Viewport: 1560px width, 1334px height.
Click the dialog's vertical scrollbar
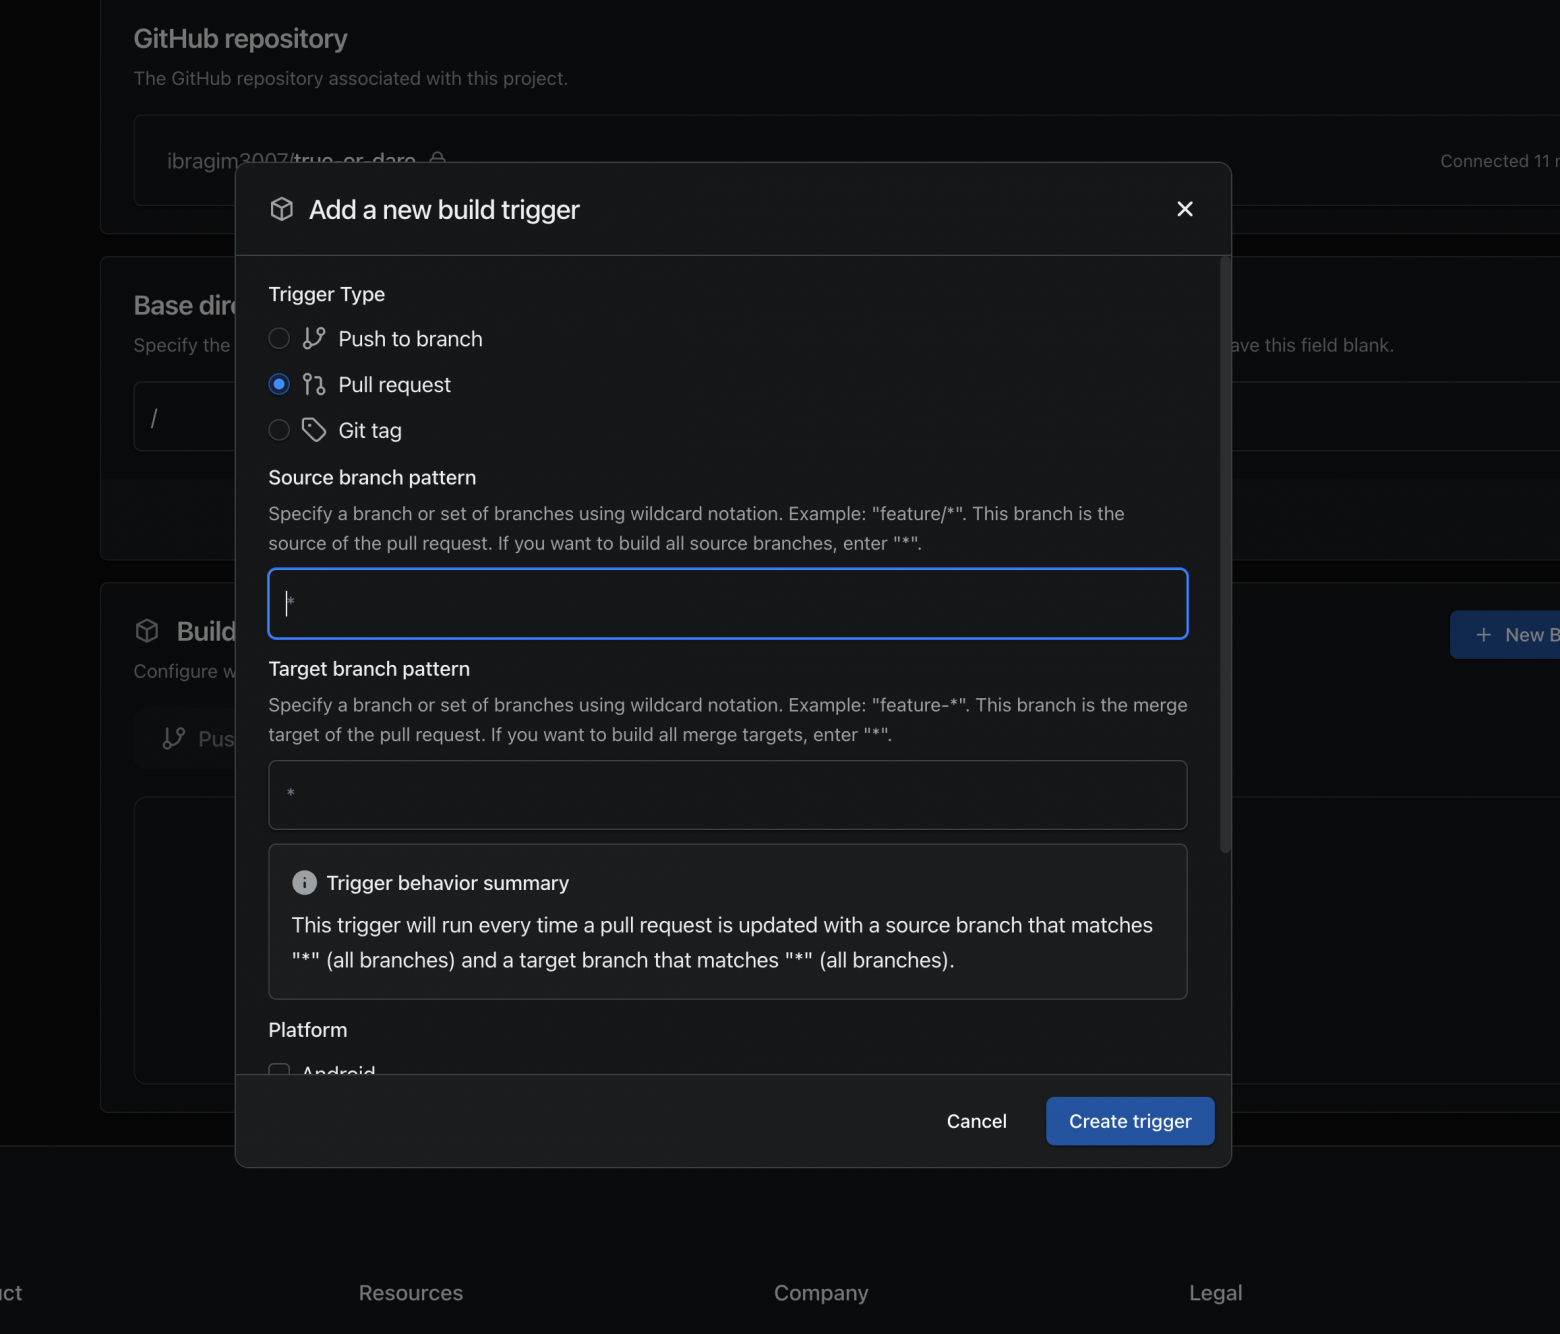point(1225,556)
